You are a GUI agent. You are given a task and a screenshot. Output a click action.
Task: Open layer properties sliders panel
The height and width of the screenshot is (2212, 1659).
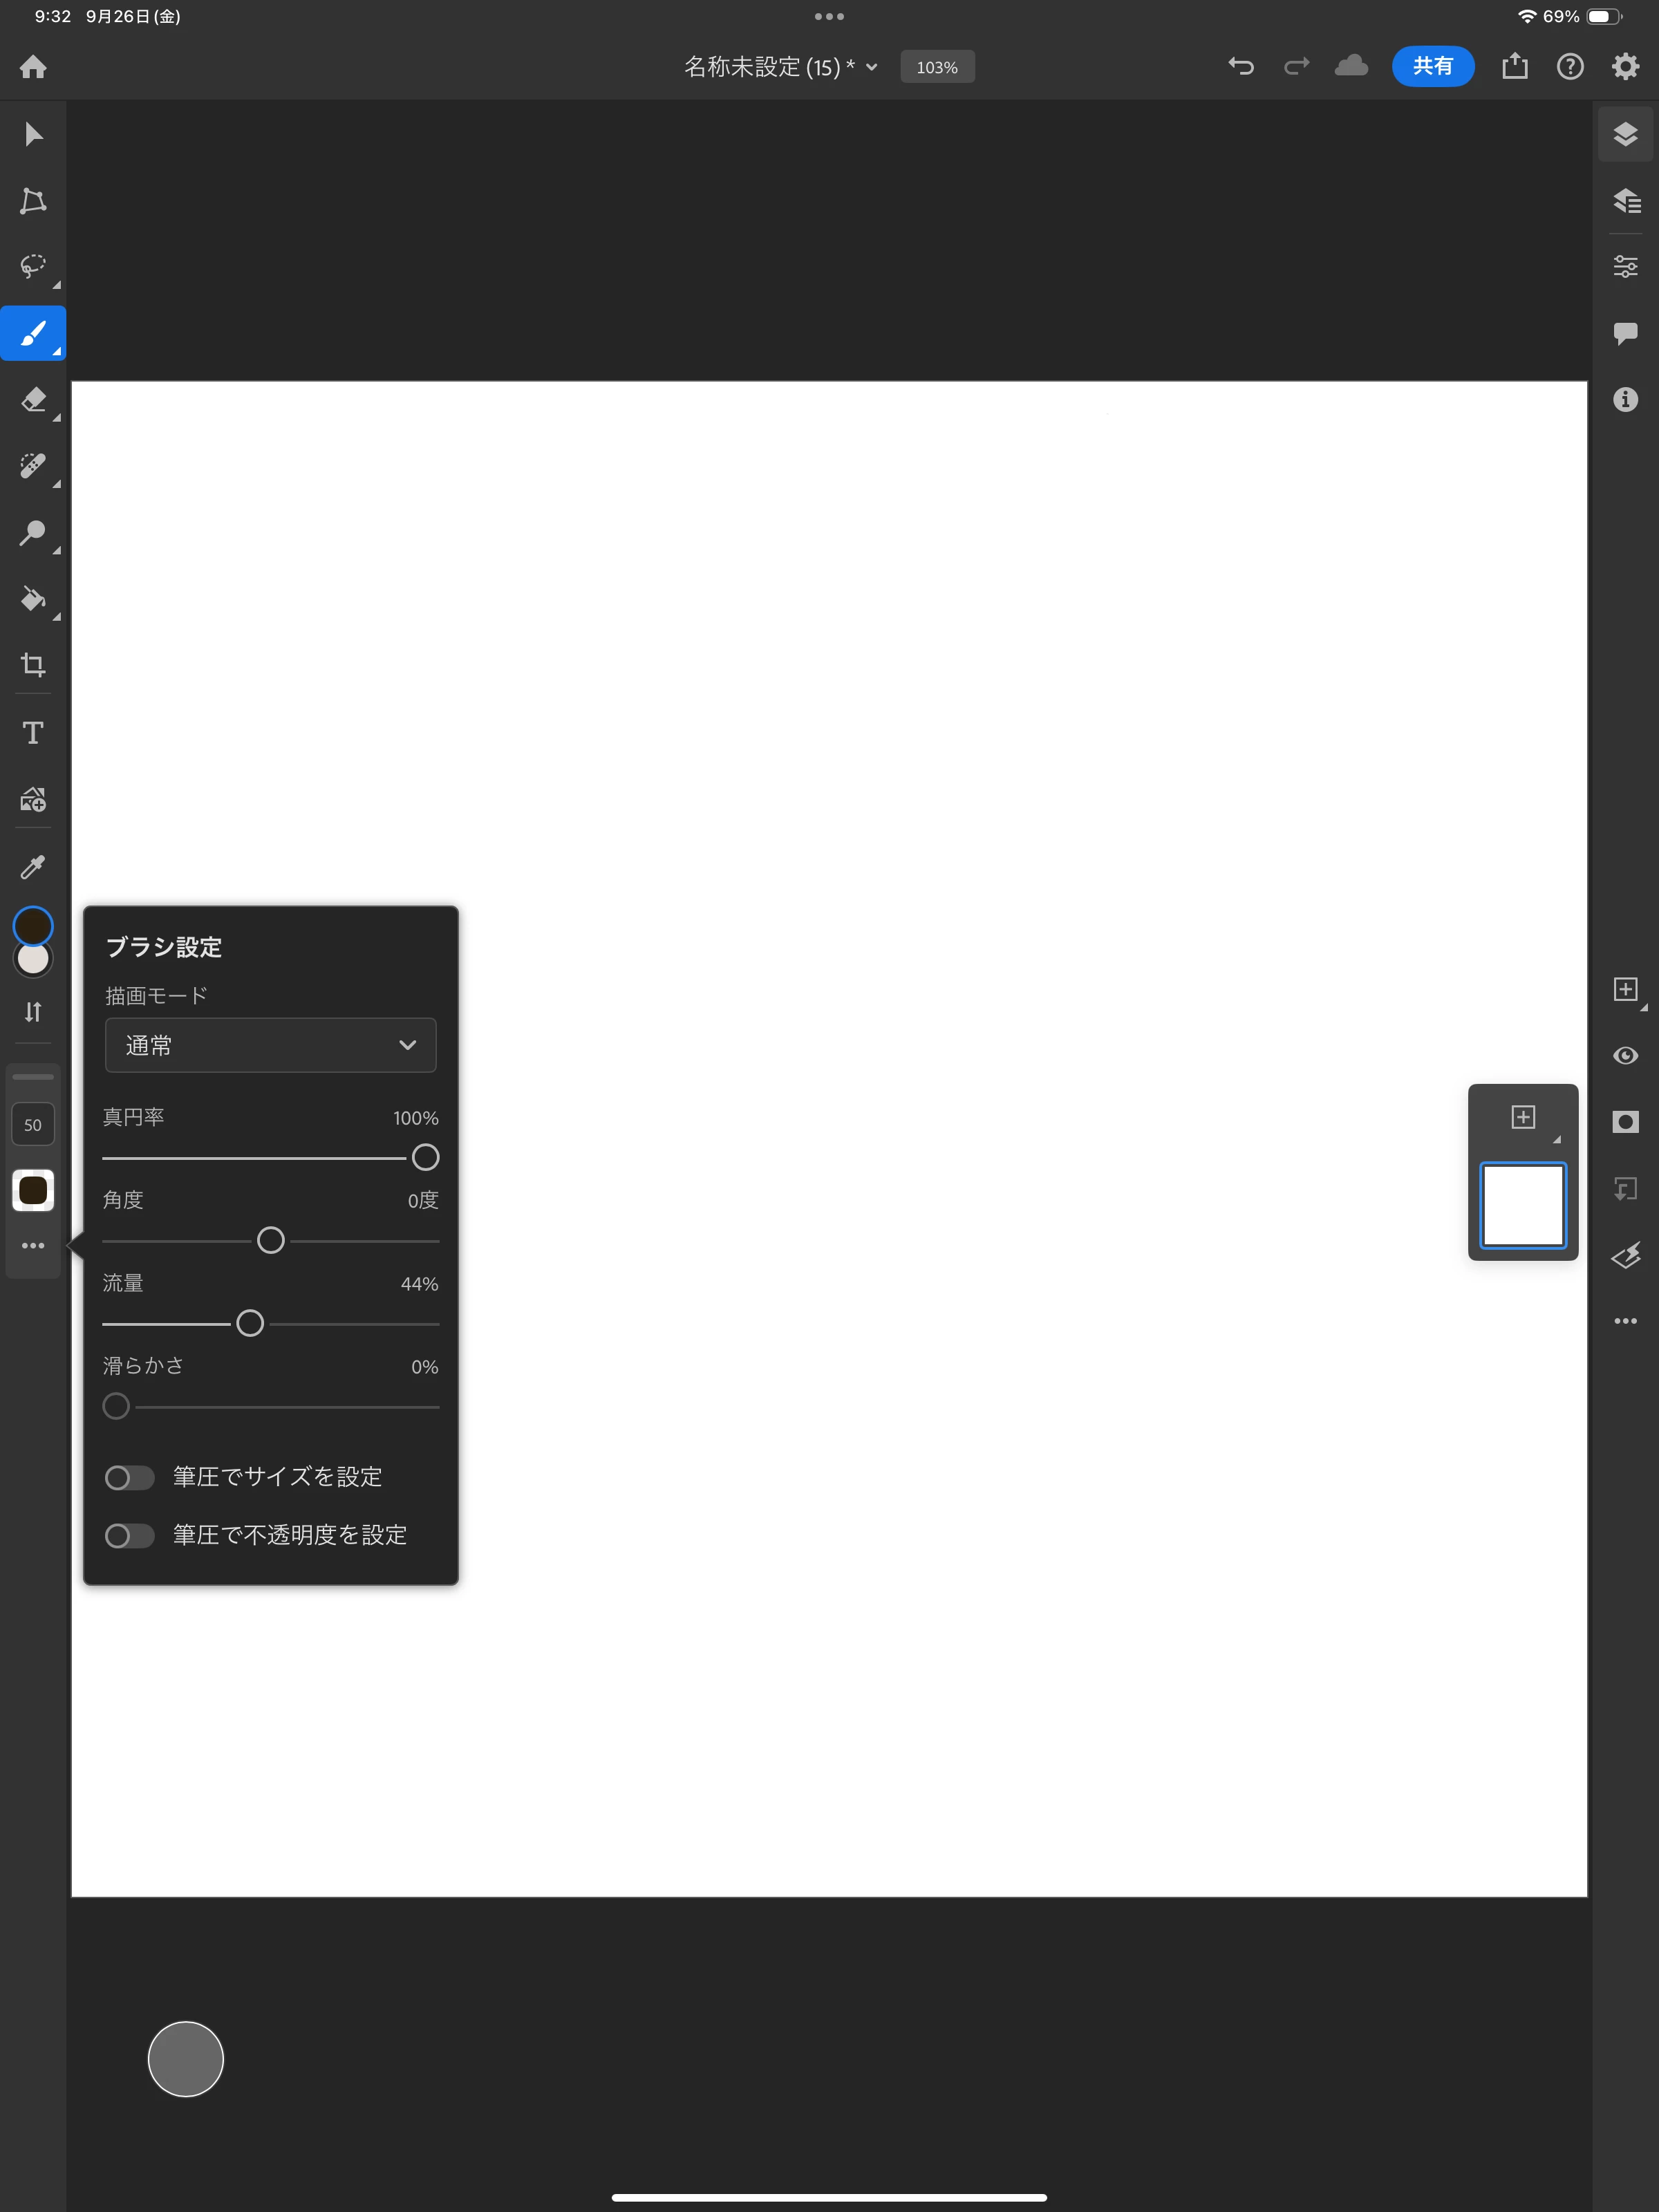pos(1625,266)
